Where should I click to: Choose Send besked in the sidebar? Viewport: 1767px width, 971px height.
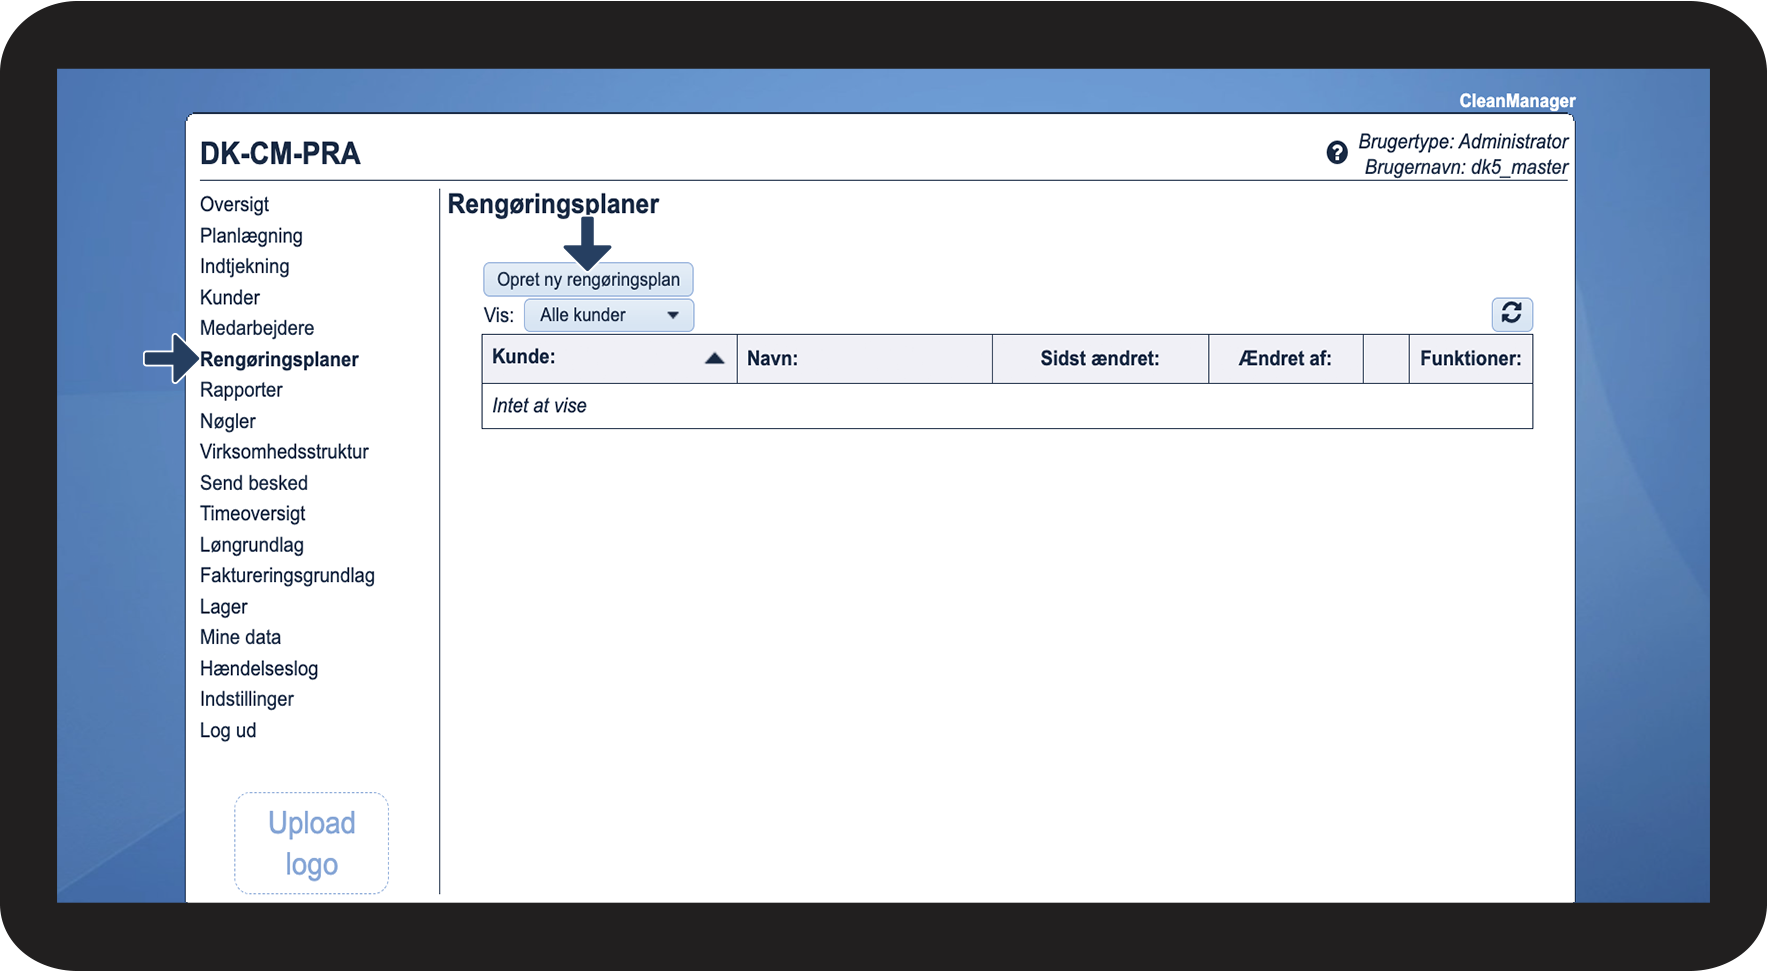pyautogui.click(x=254, y=483)
